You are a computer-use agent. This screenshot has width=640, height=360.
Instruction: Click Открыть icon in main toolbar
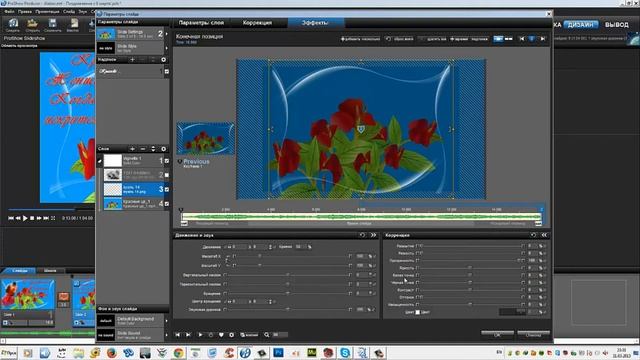click(x=33, y=24)
